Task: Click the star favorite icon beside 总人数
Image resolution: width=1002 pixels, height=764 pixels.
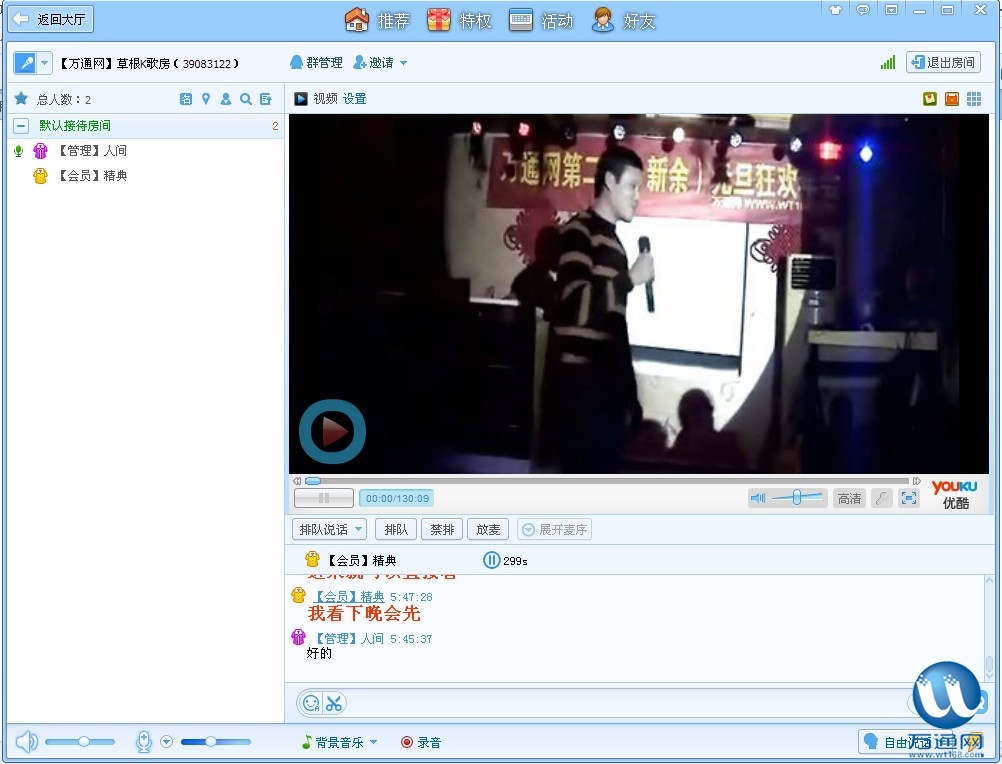Action: pos(21,99)
